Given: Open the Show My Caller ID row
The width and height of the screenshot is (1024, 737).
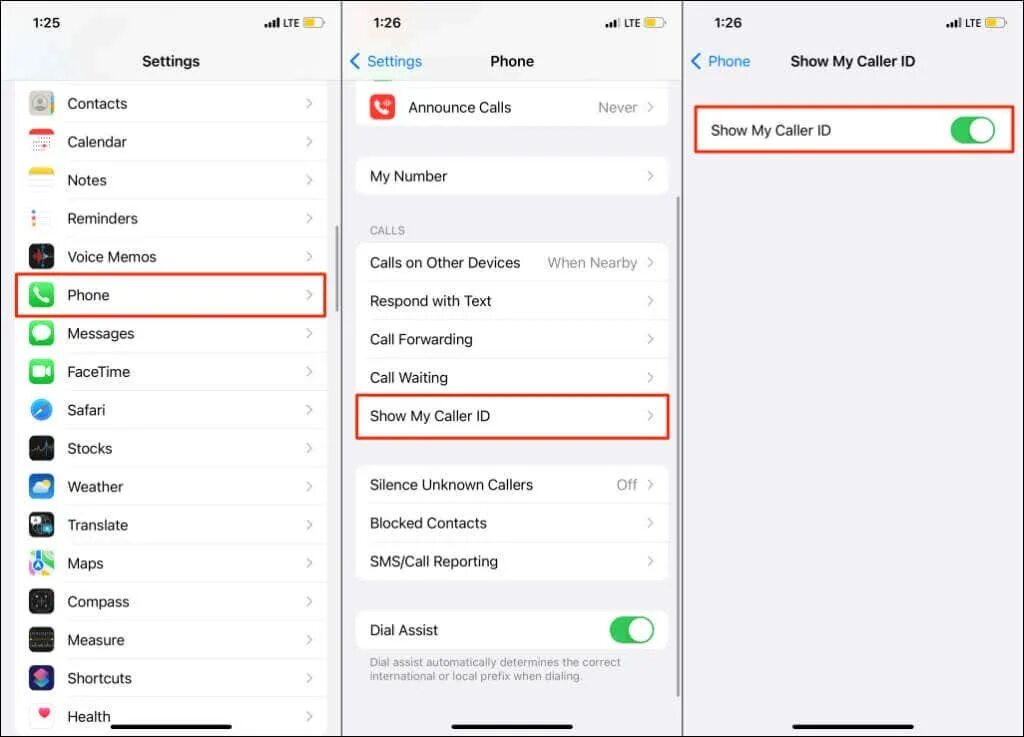Looking at the screenshot, I should pos(512,416).
